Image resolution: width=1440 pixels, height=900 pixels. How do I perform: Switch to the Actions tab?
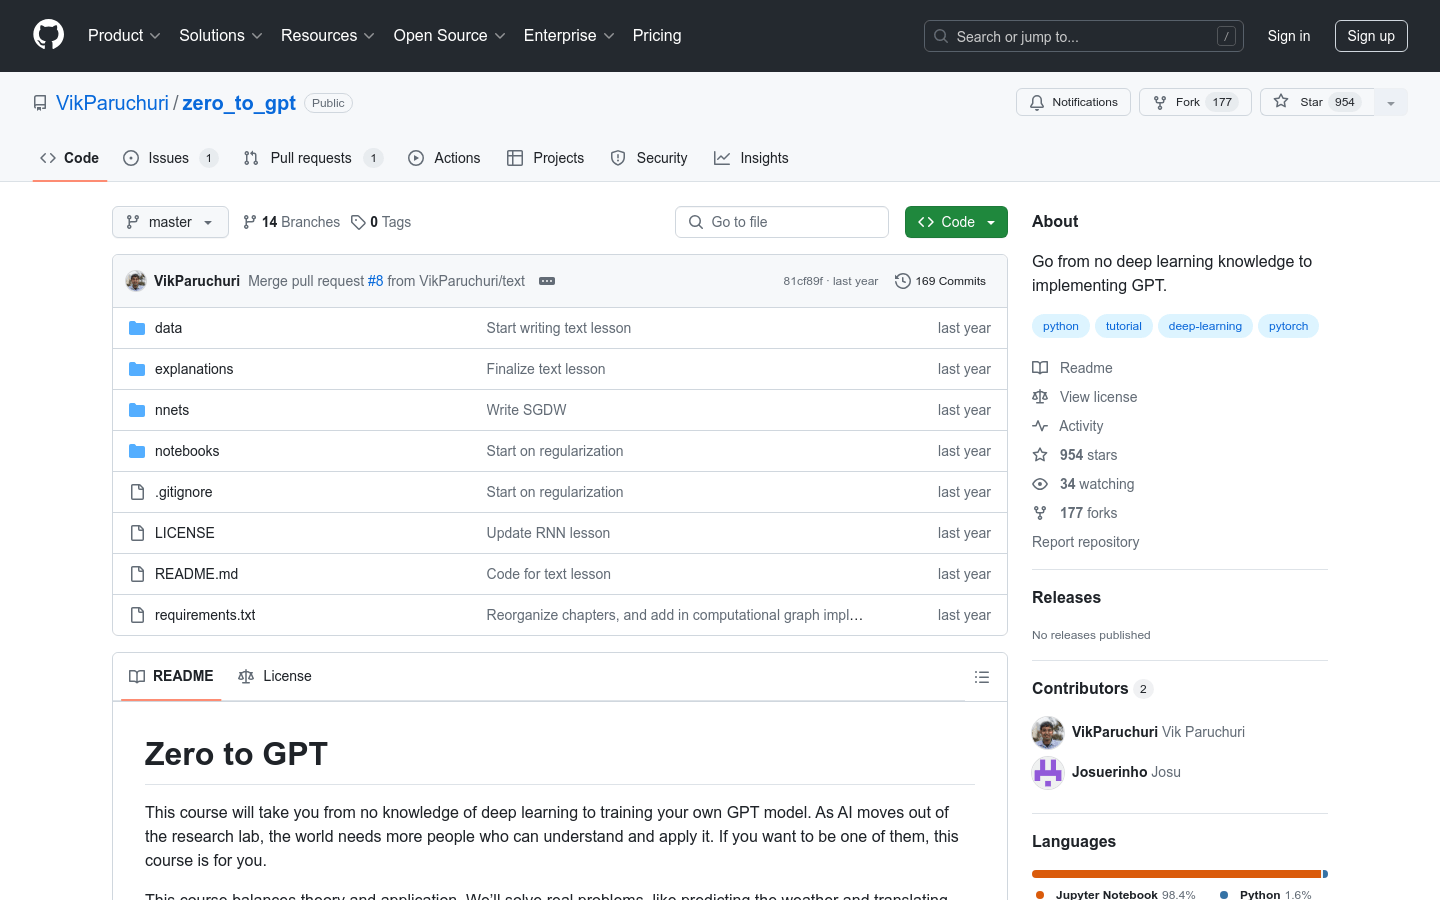[x=444, y=158]
